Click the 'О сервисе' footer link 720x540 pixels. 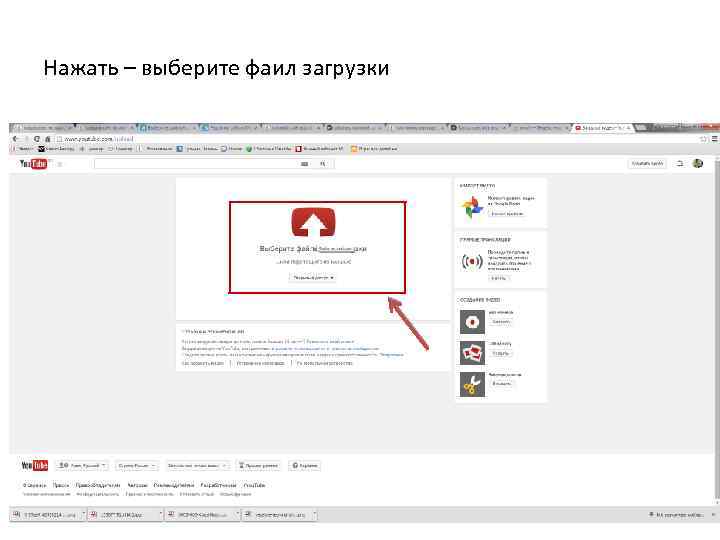34,485
